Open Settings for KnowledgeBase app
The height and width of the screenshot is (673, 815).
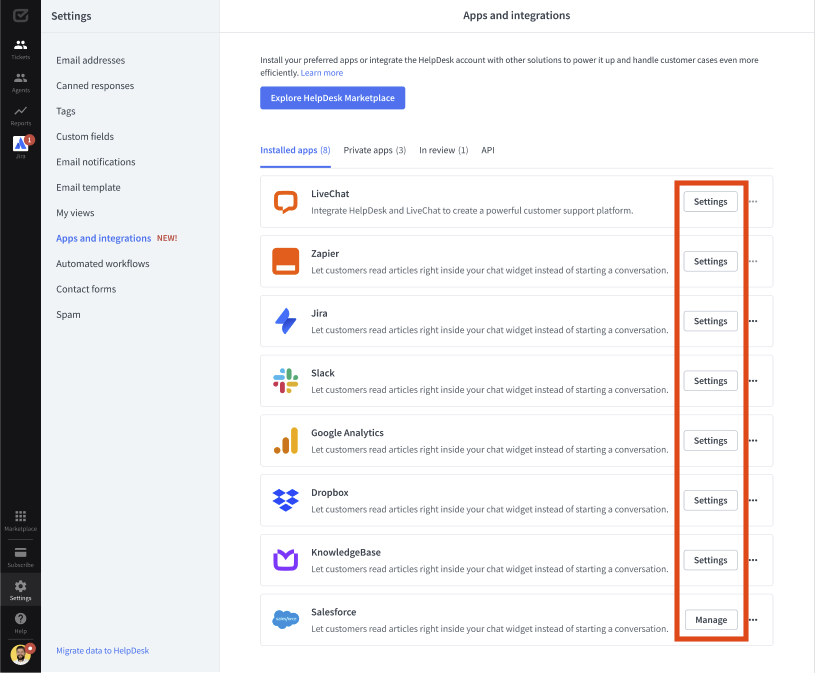pos(710,560)
